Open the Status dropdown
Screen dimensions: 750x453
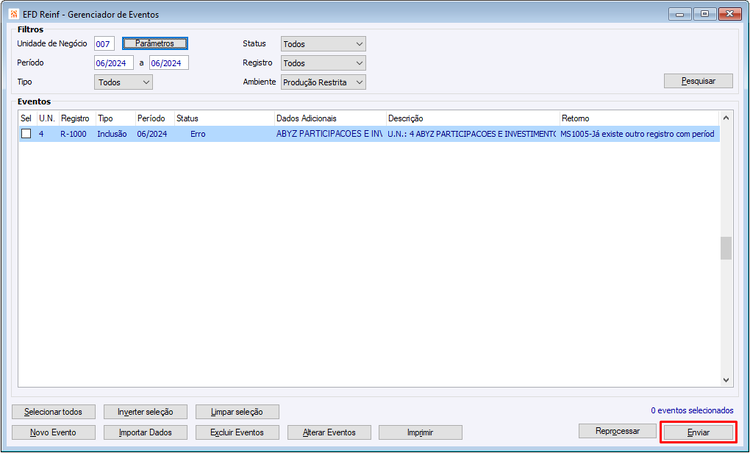coord(323,44)
